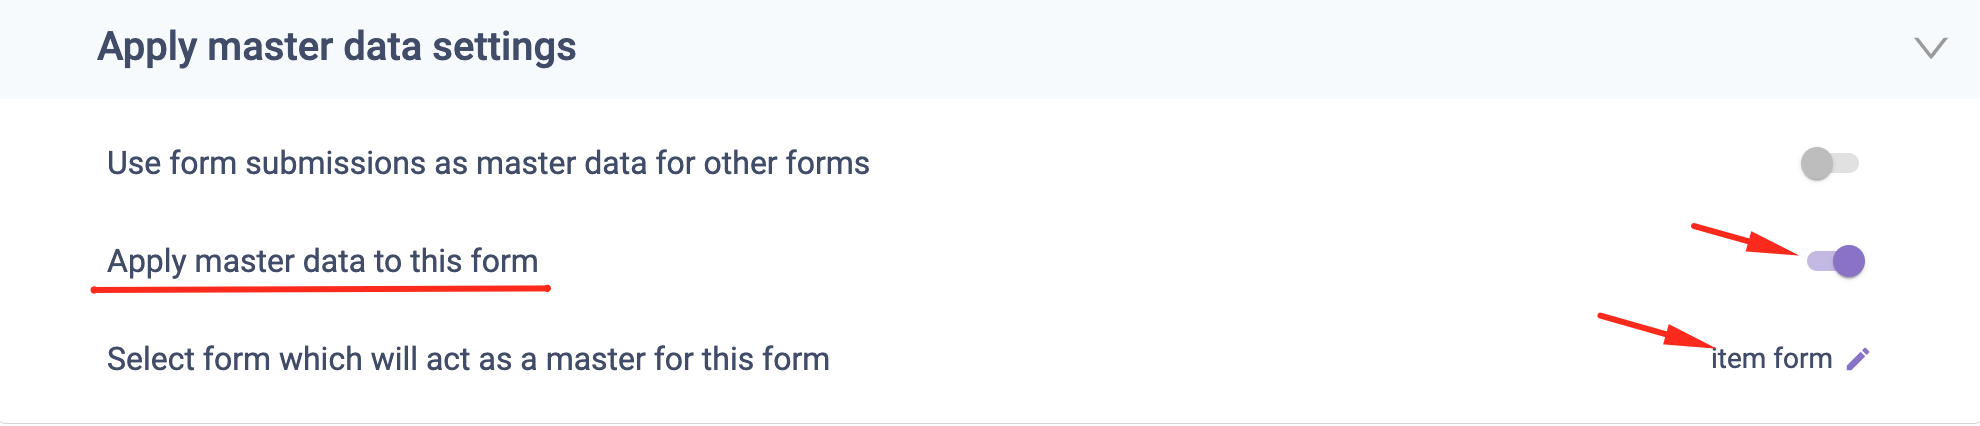Viewport: 1980px width, 426px height.
Task: Open the master form picker with the pencil
Action: pyautogui.click(x=1857, y=359)
